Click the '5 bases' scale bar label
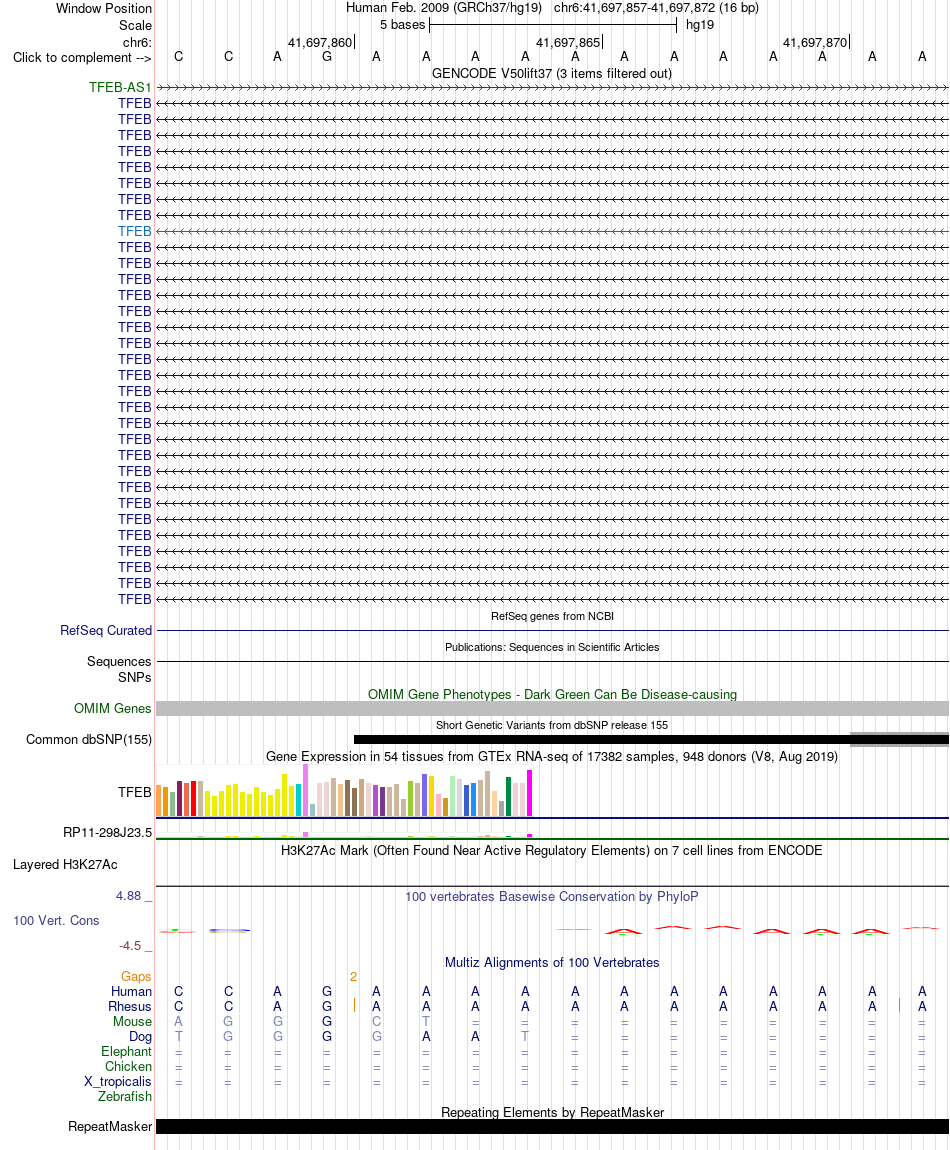Image resolution: width=950 pixels, height=1150 pixels. coord(403,24)
